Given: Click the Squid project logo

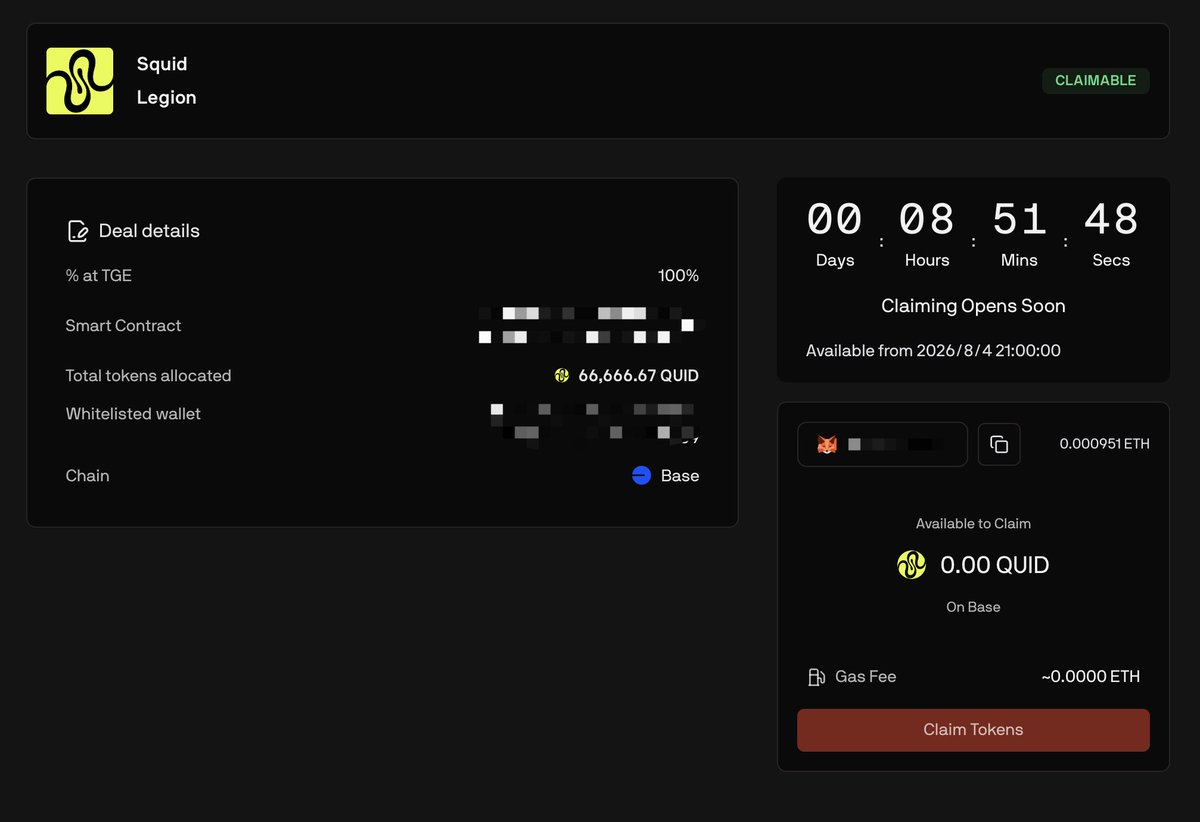Looking at the screenshot, I should tap(80, 81).
